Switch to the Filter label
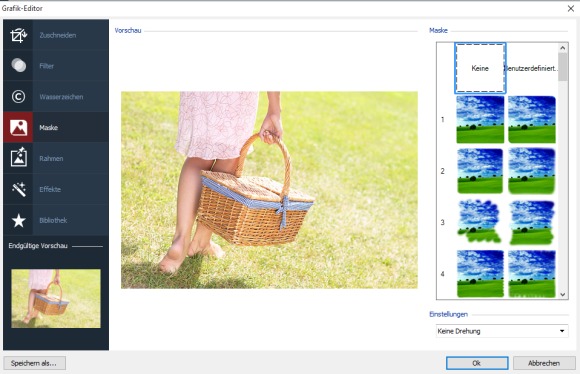Image resolution: width=580 pixels, height=374 pixels. point(47,66)
